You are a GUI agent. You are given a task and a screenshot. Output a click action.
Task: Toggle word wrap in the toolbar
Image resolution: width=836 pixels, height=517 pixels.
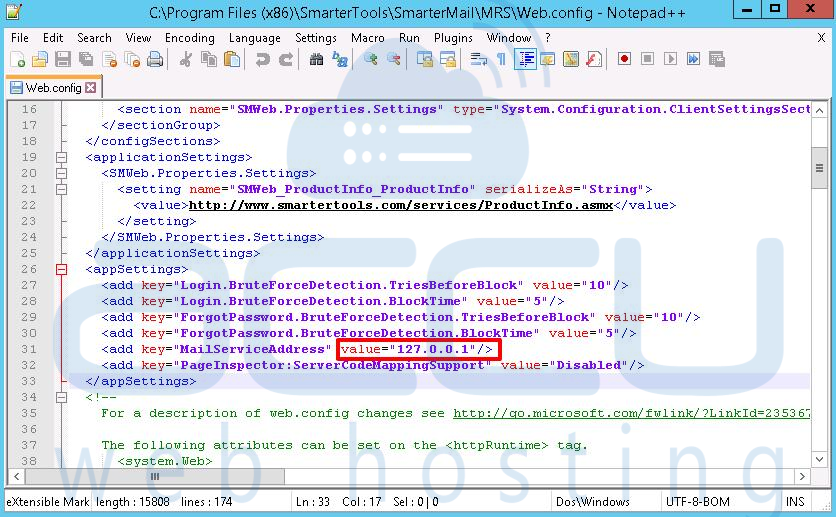coord(478,59)
